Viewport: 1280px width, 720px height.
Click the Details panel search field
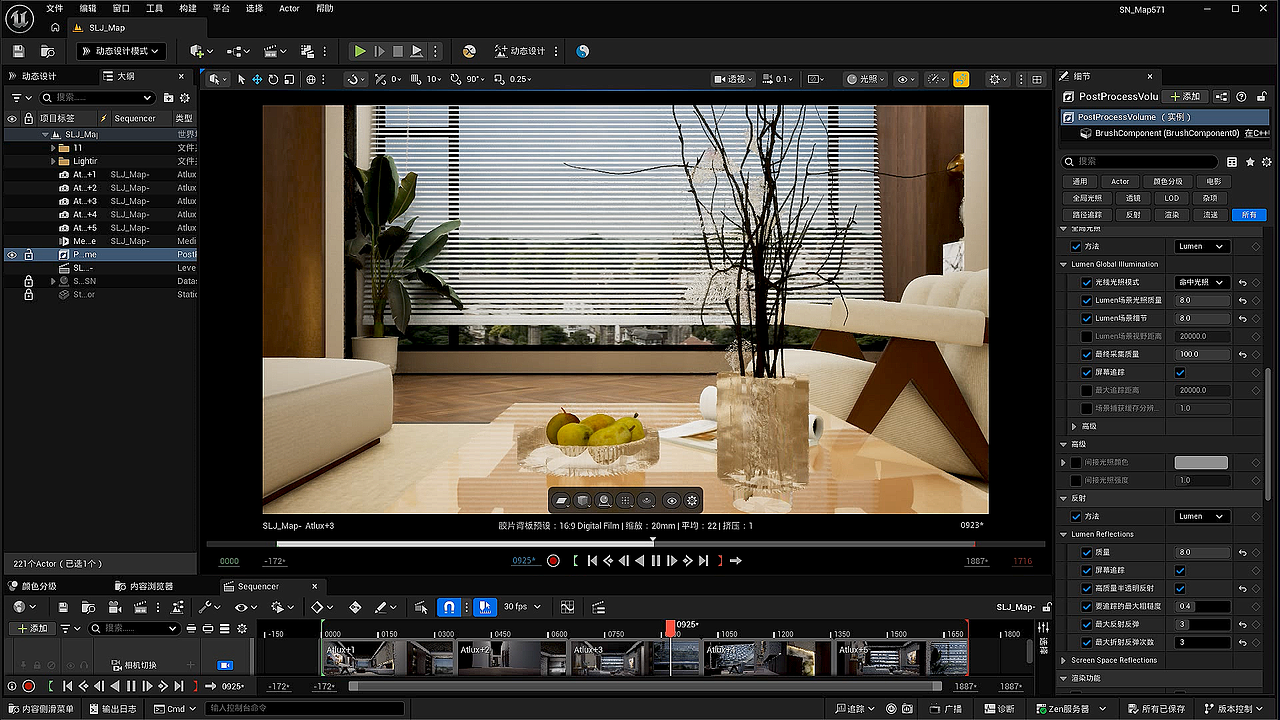coord(1141,161)
